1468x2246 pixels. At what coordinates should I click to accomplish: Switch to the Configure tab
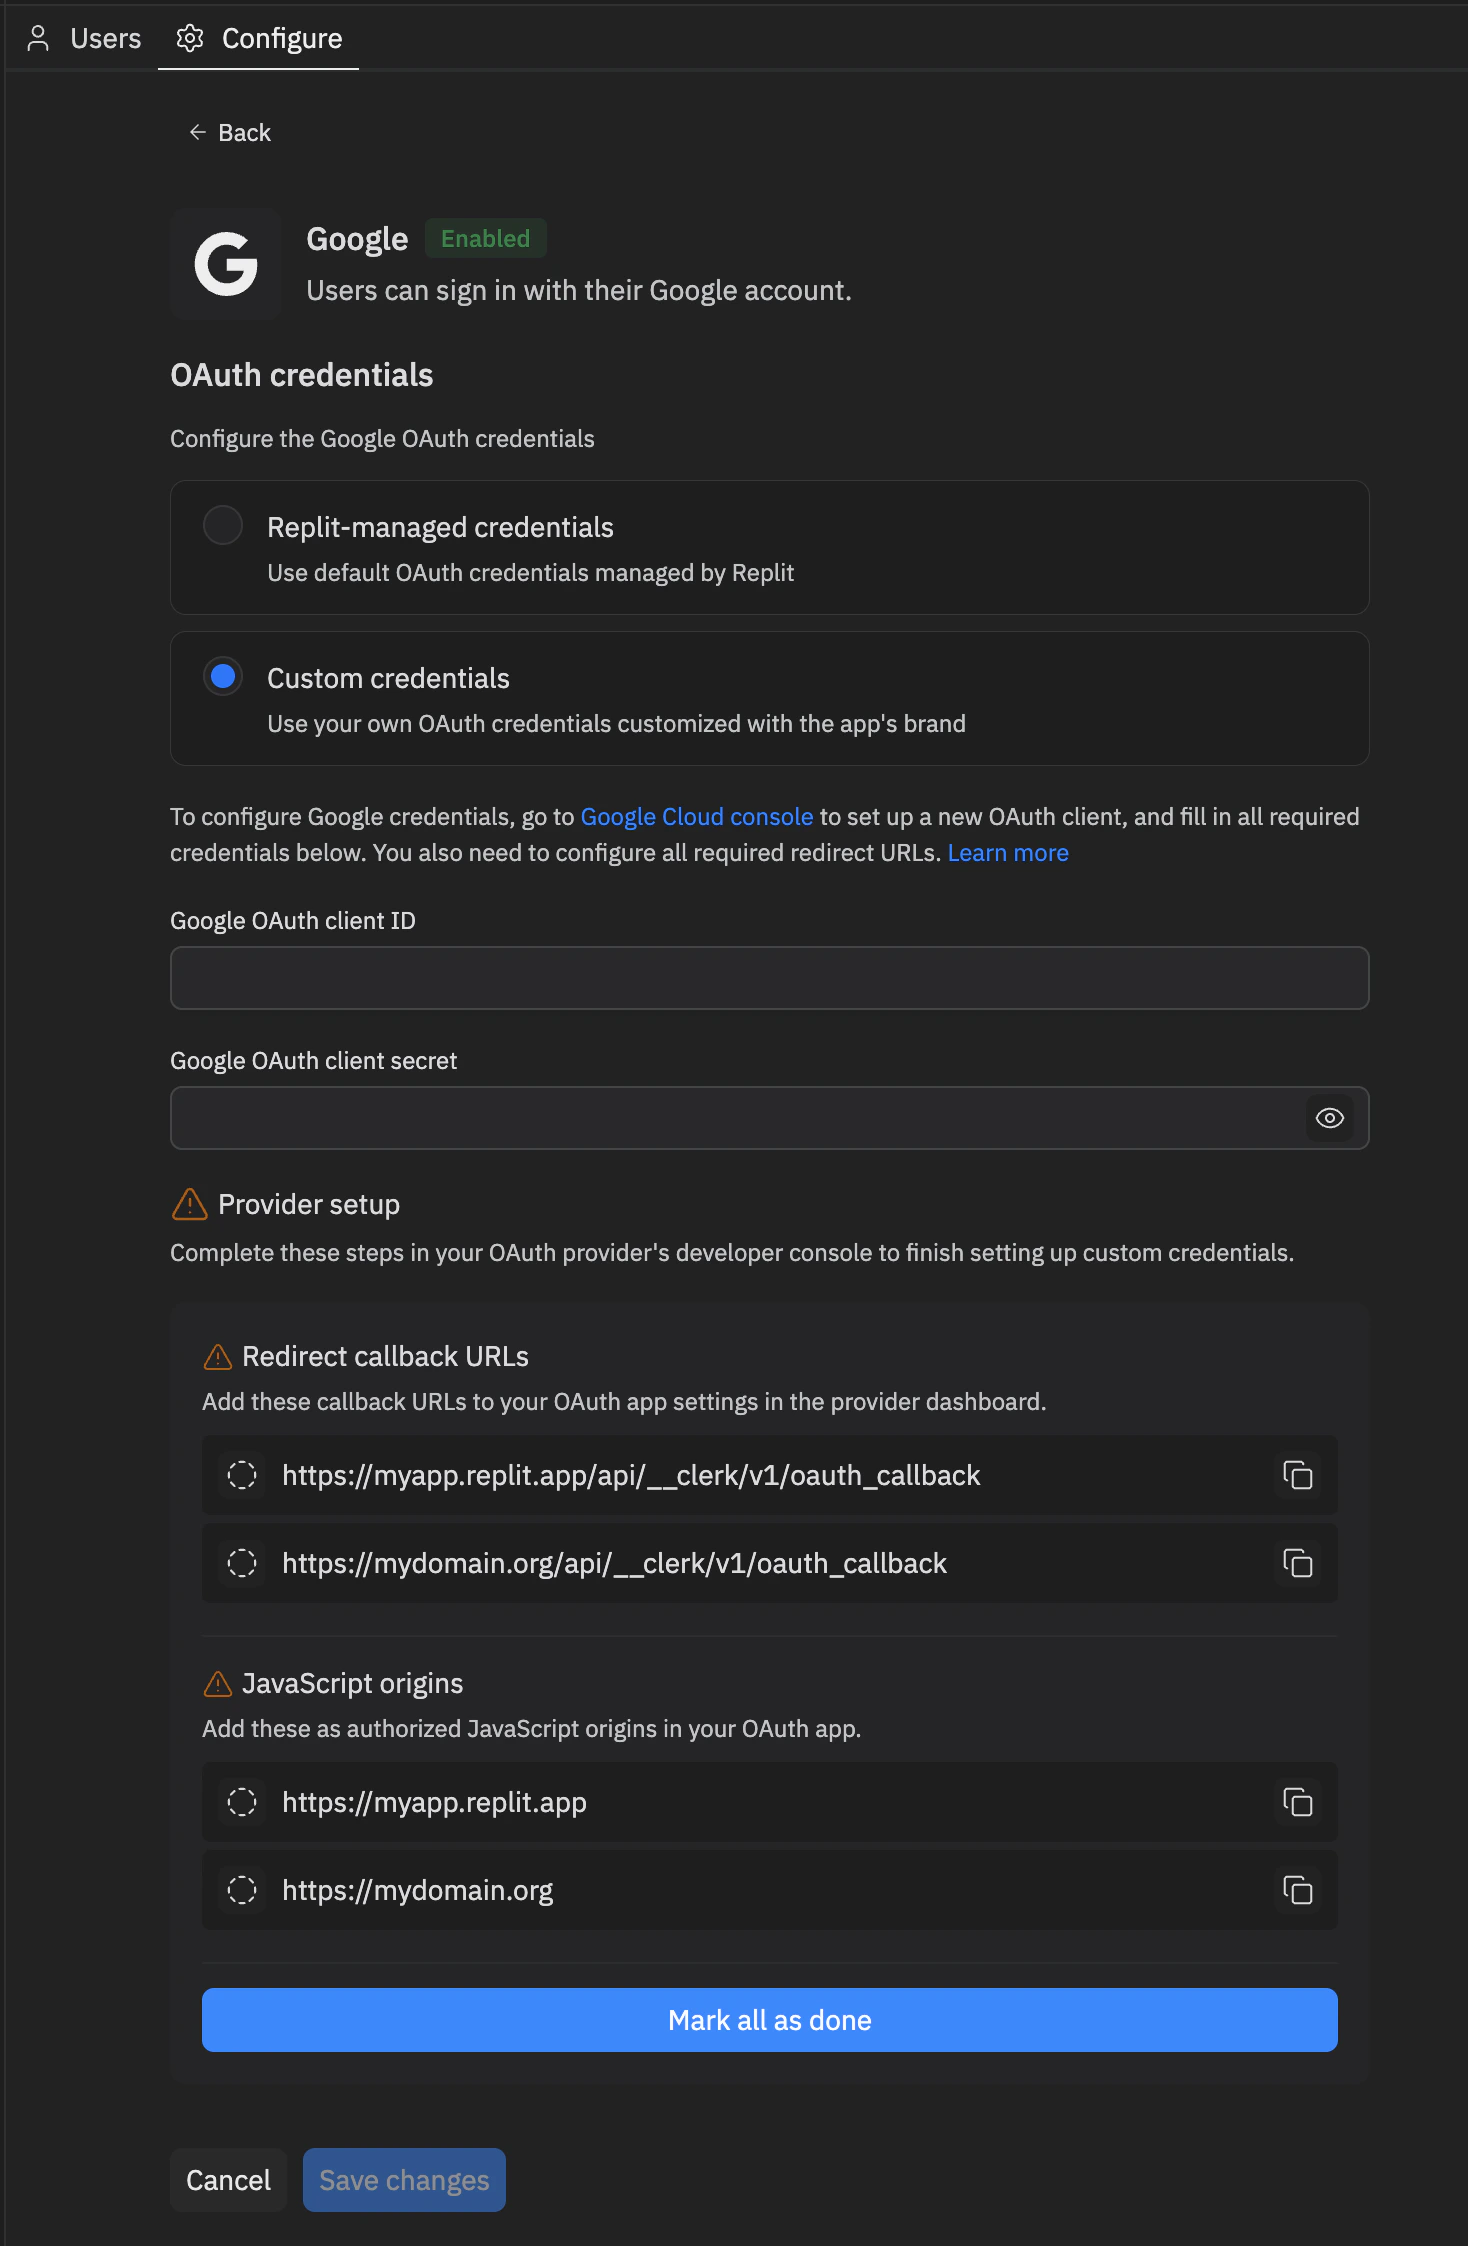259,38
